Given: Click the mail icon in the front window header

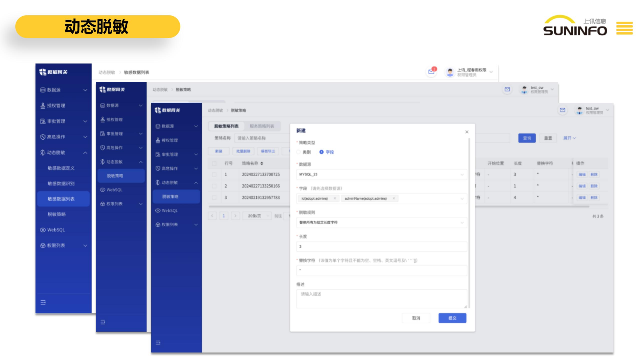Looking at the screenshot, I should (x=562, y=110).
